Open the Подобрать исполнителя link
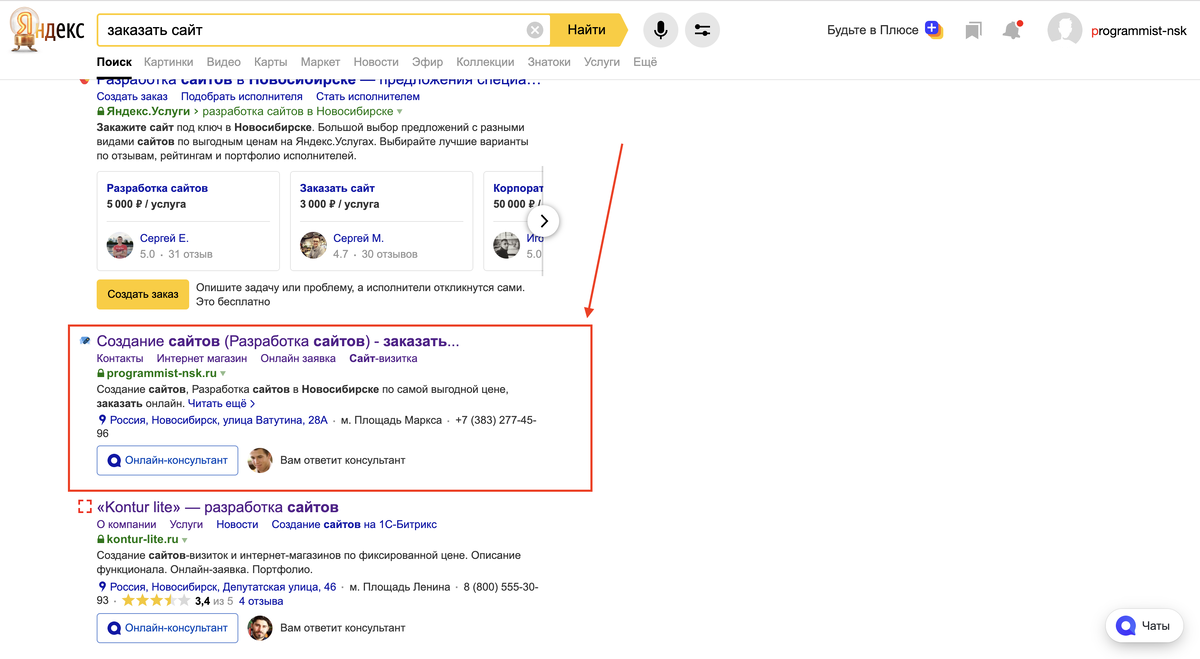1200x659 pixels. click(x=242, y=96)
